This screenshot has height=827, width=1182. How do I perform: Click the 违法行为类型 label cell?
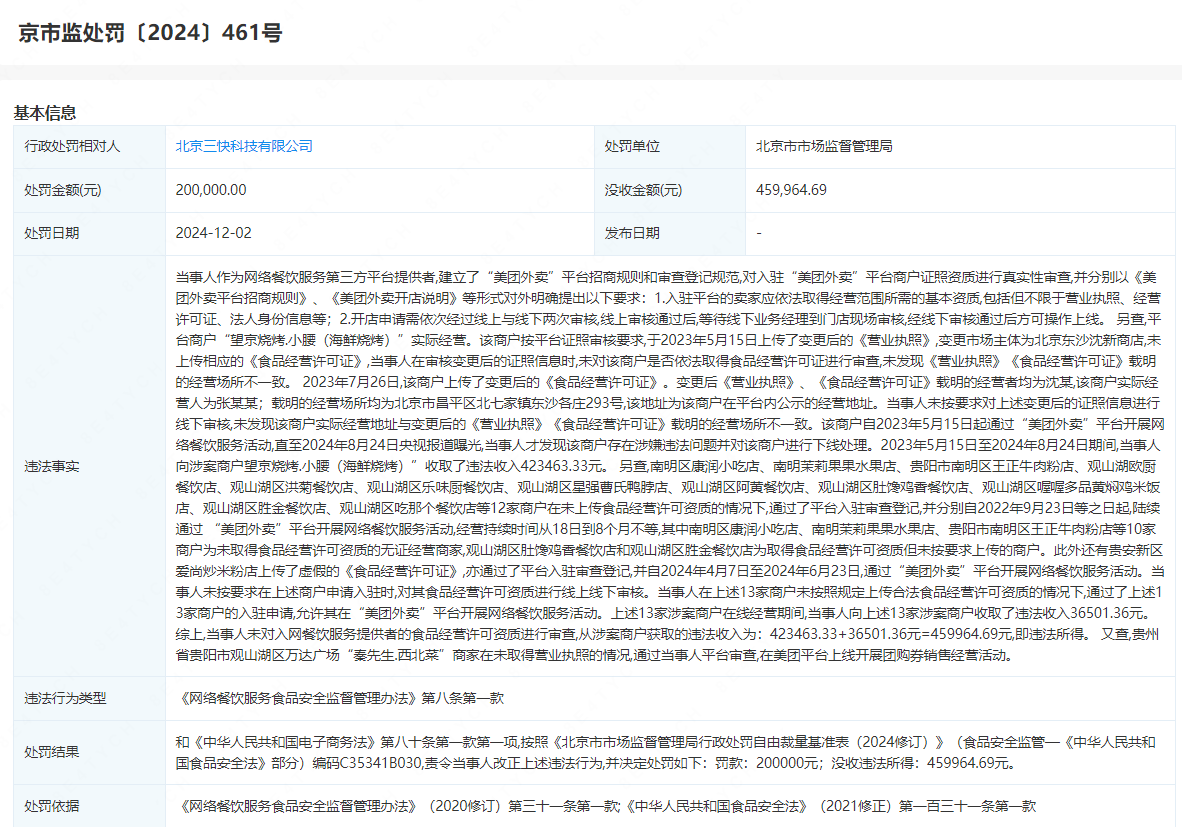click(65, 698)
